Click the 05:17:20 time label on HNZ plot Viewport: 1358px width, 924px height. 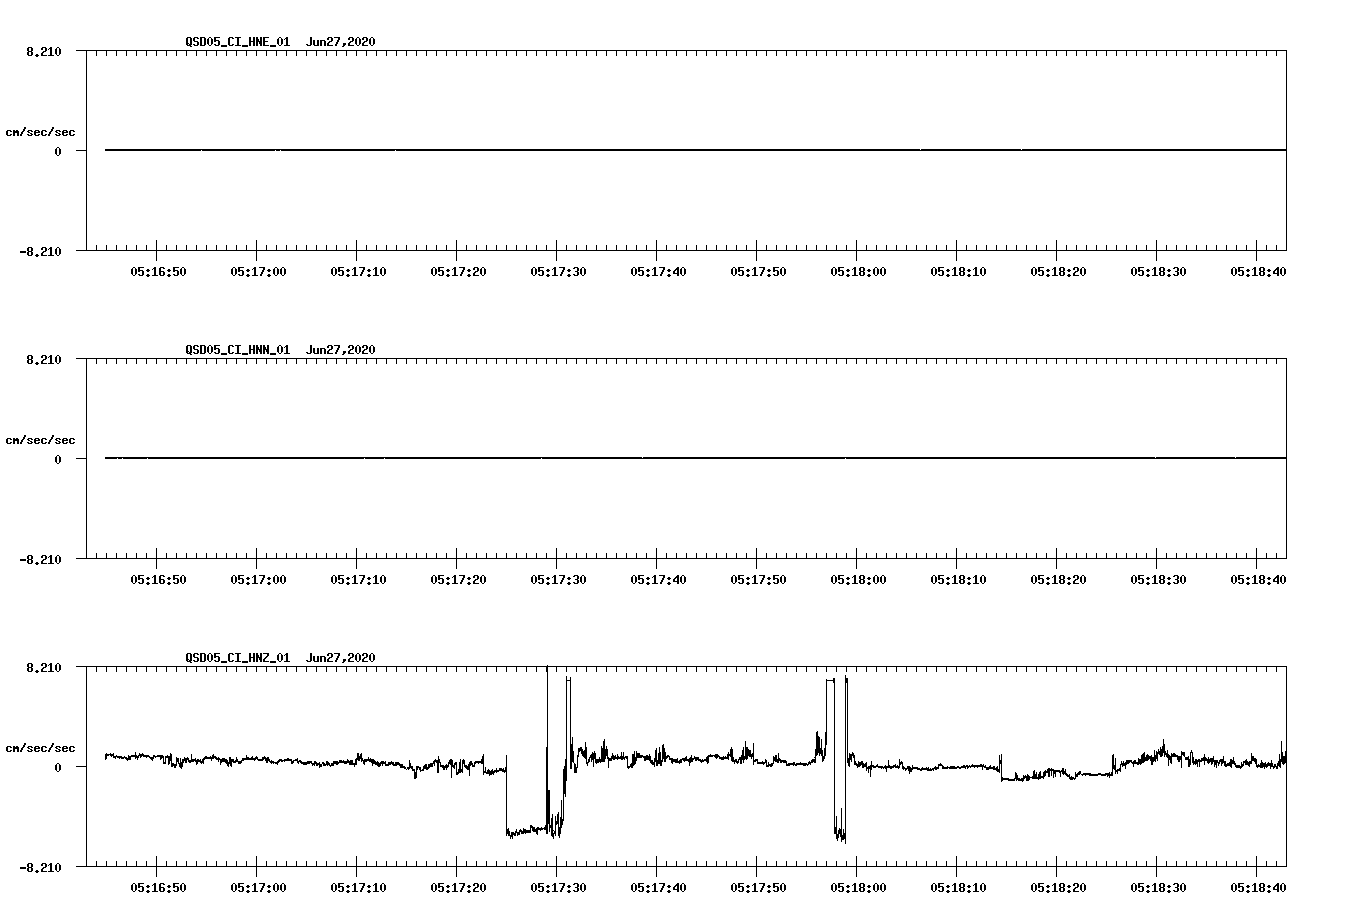(458, 888)
